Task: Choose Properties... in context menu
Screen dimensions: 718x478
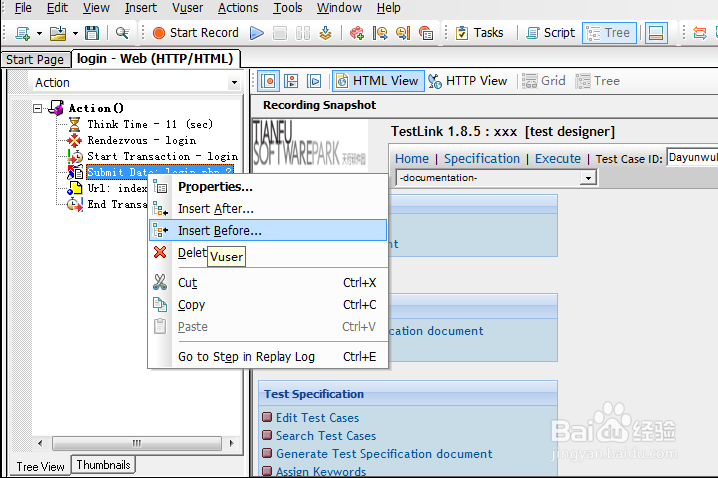Action: (268, 187)
